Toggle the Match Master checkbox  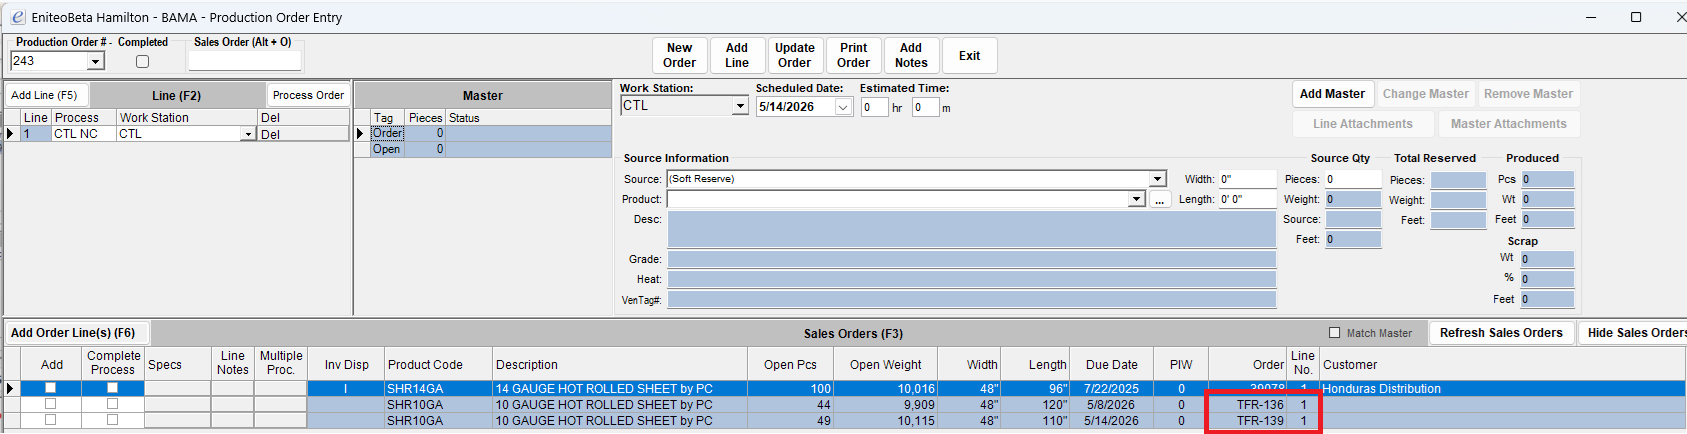[x=1334, y=333]
